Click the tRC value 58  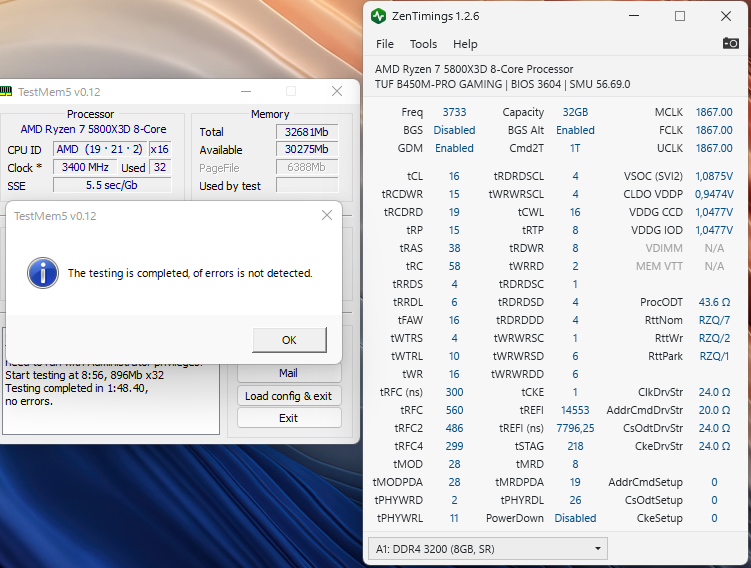(454, 266)
